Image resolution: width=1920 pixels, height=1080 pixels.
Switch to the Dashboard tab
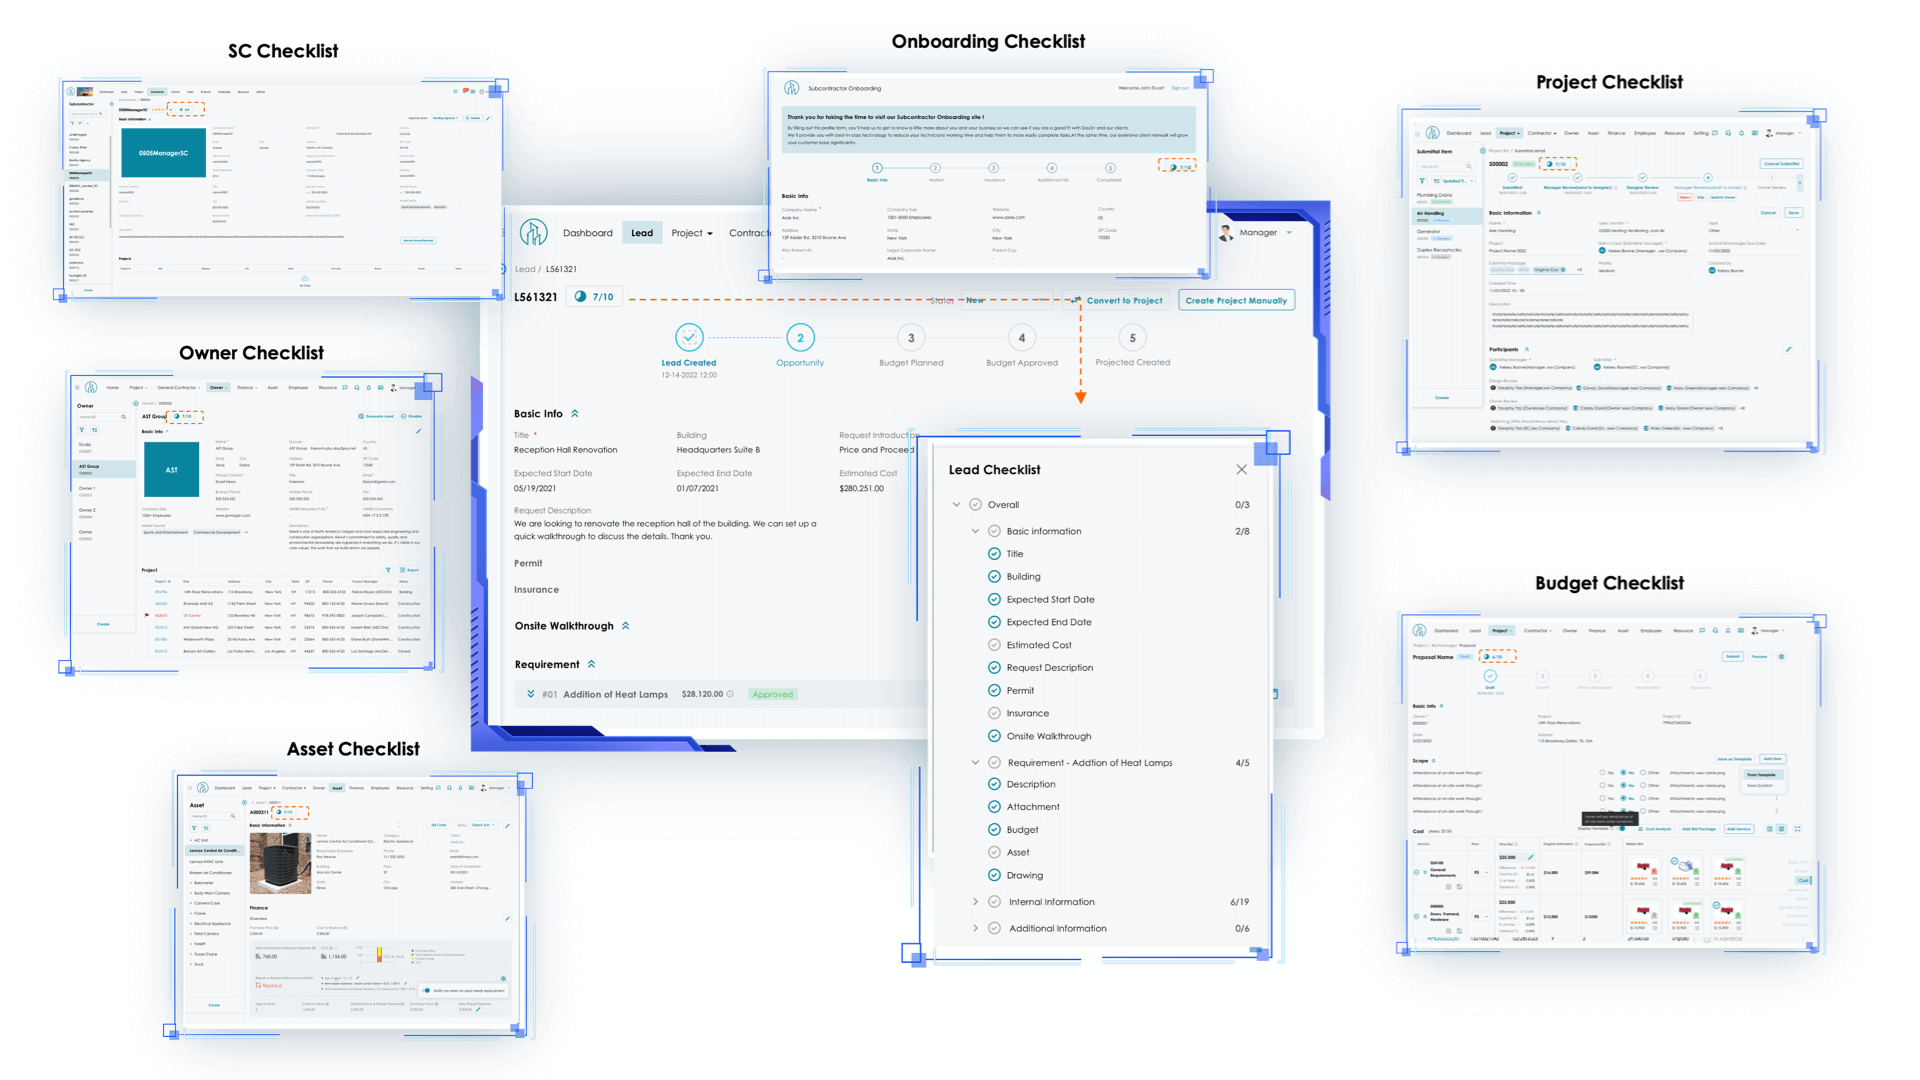point(587,233)
